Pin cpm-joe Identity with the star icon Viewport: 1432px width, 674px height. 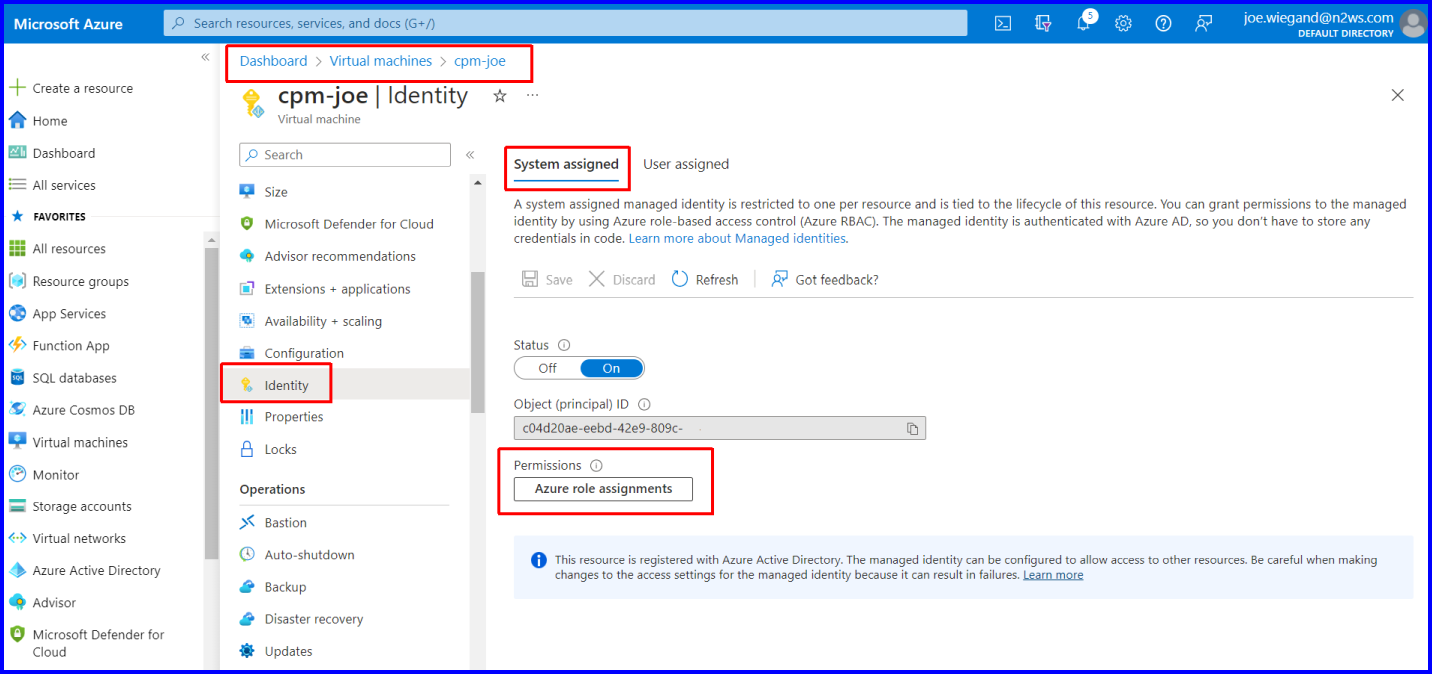point(500,96)
